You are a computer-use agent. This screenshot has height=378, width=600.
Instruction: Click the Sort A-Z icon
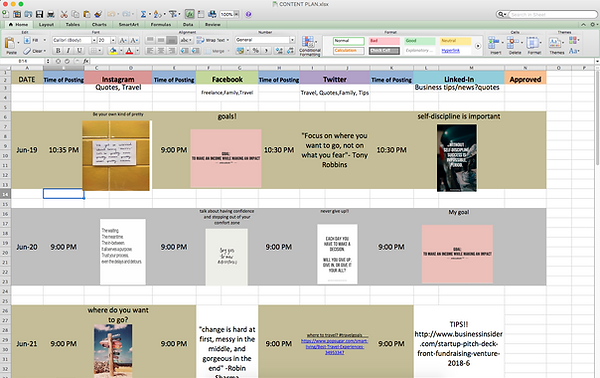pos(157,14)
